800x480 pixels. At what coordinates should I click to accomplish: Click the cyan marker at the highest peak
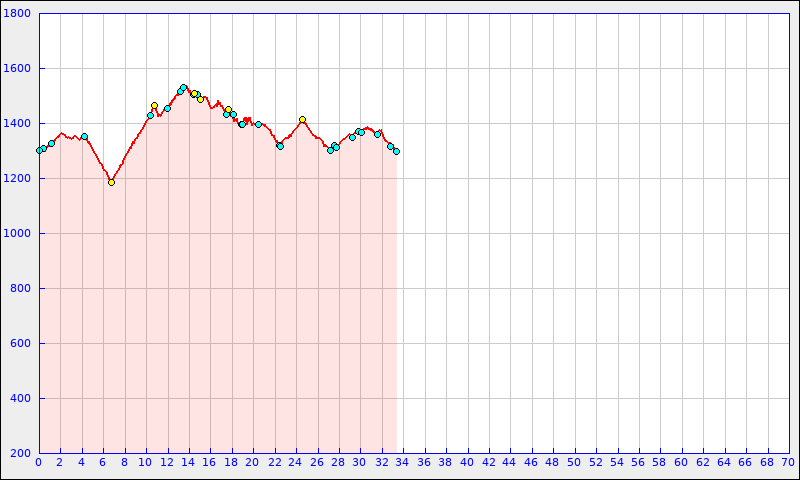(x=183, y=88)
